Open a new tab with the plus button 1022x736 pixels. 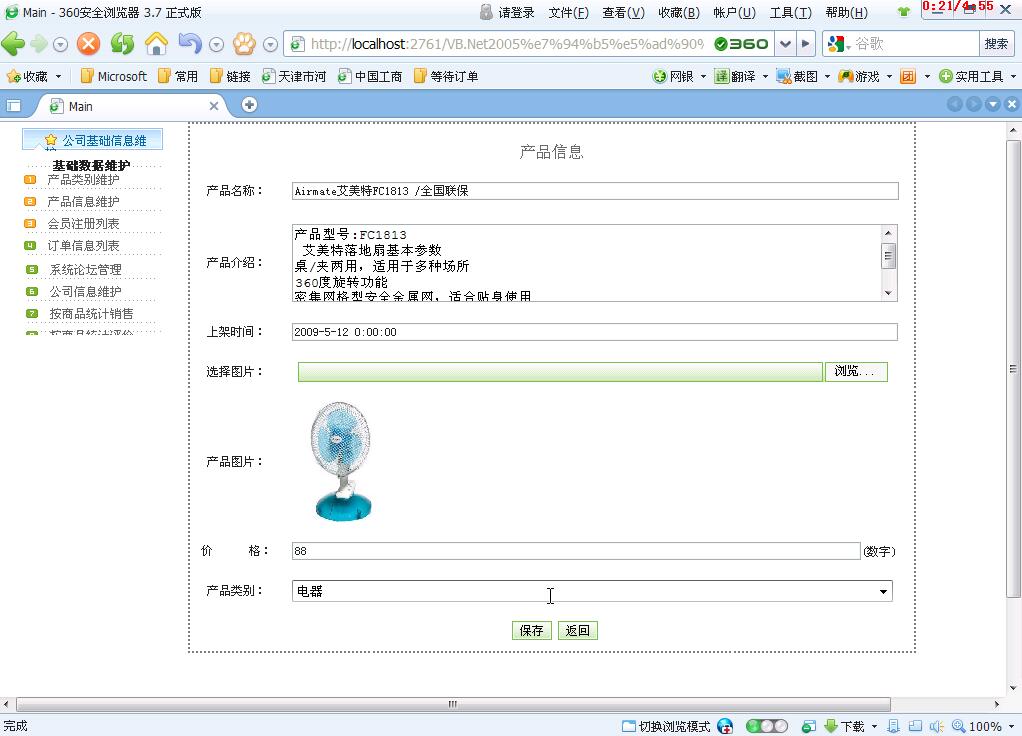(x=249, y=104)
